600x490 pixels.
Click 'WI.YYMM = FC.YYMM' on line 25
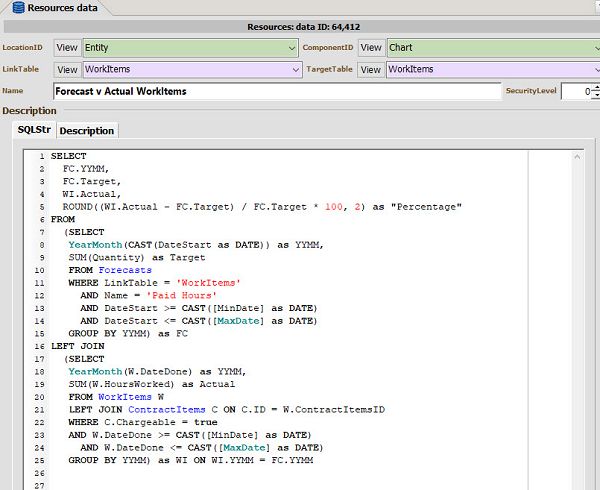(262, 461)
